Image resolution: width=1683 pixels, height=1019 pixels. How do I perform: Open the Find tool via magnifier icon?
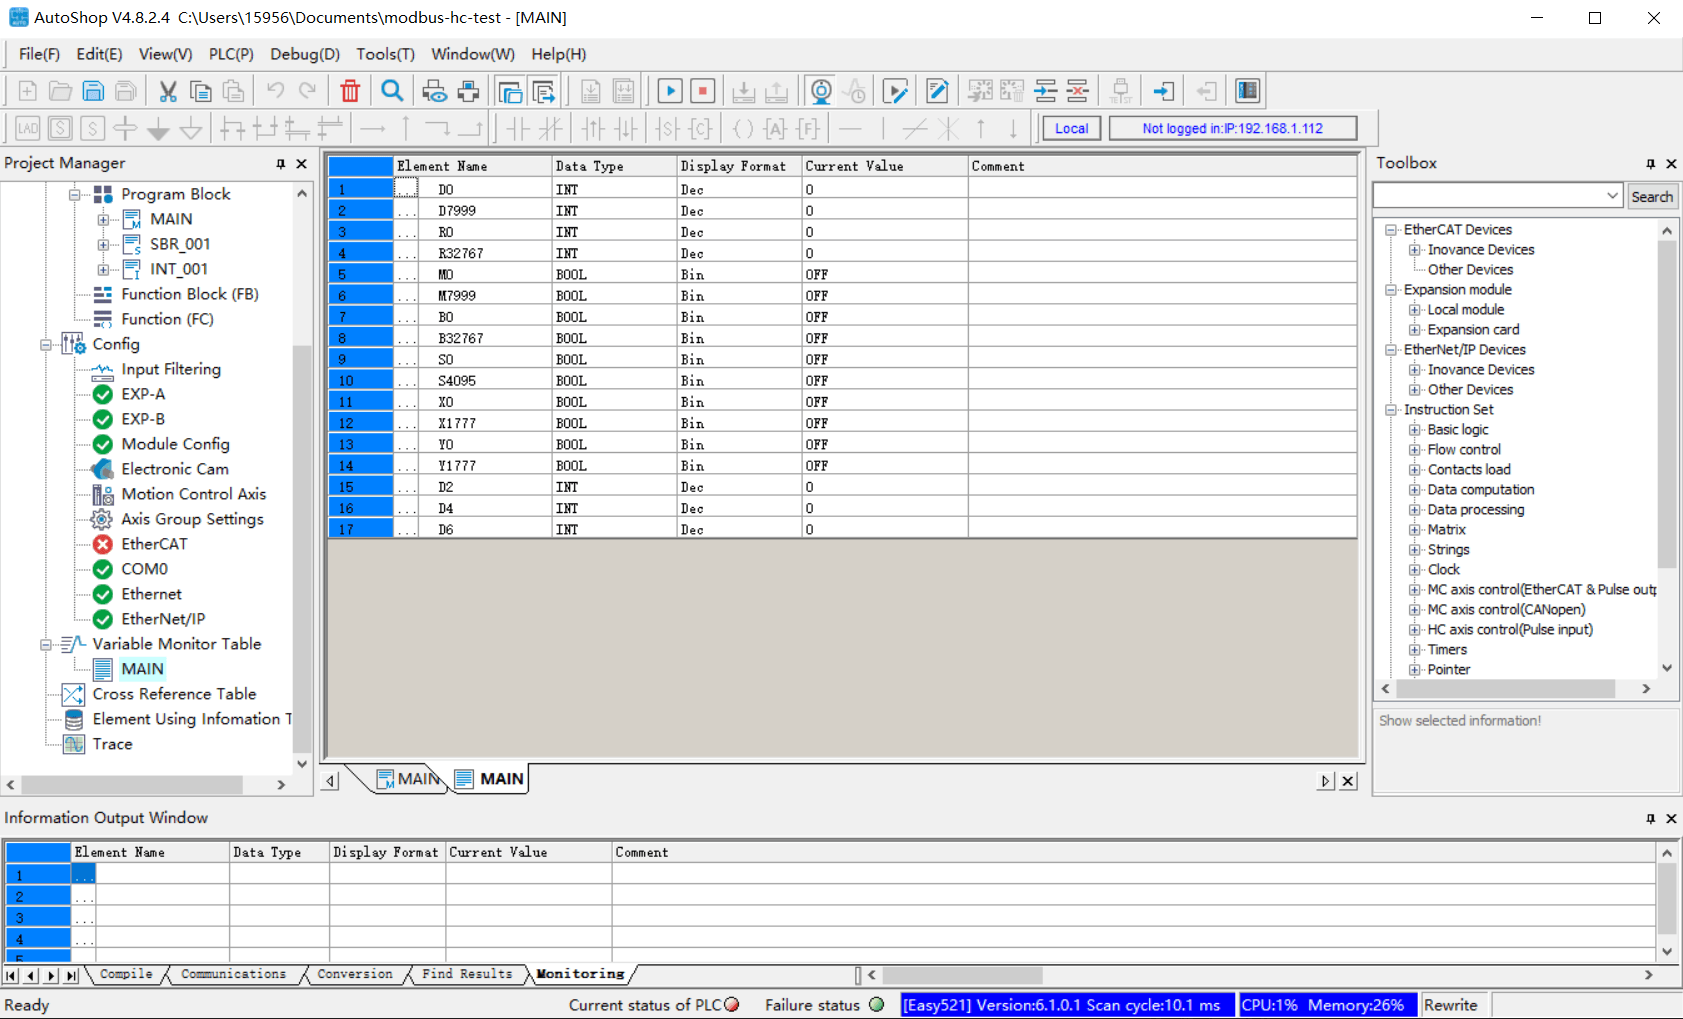tap(392, 90)
